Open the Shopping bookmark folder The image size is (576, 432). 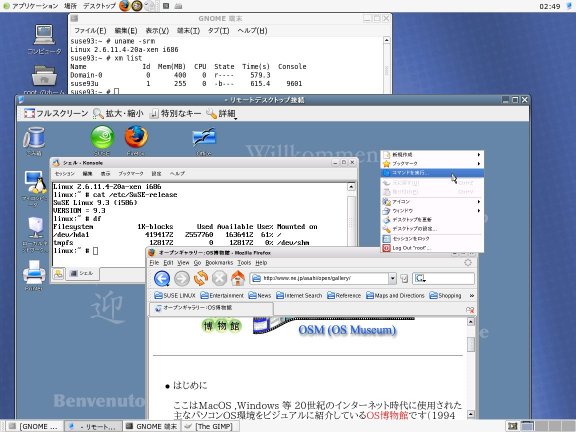click(x=446, y=295)
